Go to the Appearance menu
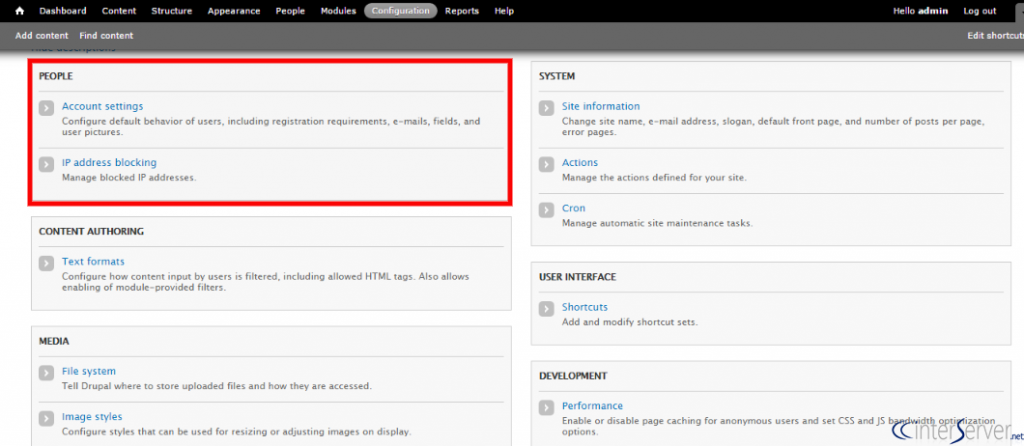Image resolution: width=1024 pixels, height=446 pixels. [234, 11]
